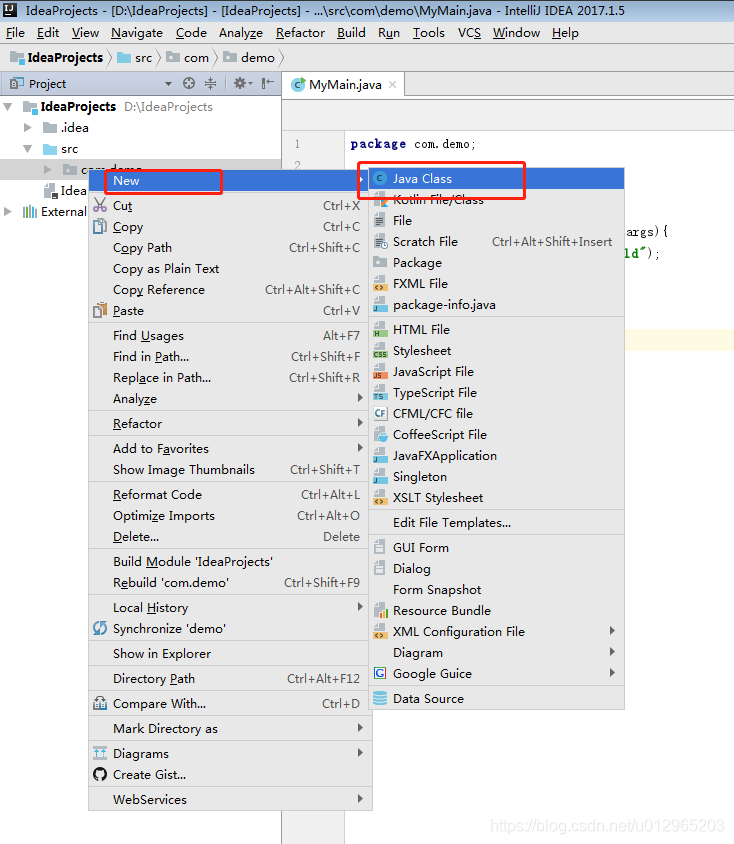Image resolution: width=734 pixels, height=844 pixels.
Task: Expand the External Libraries node
Action: pos(8,212)
